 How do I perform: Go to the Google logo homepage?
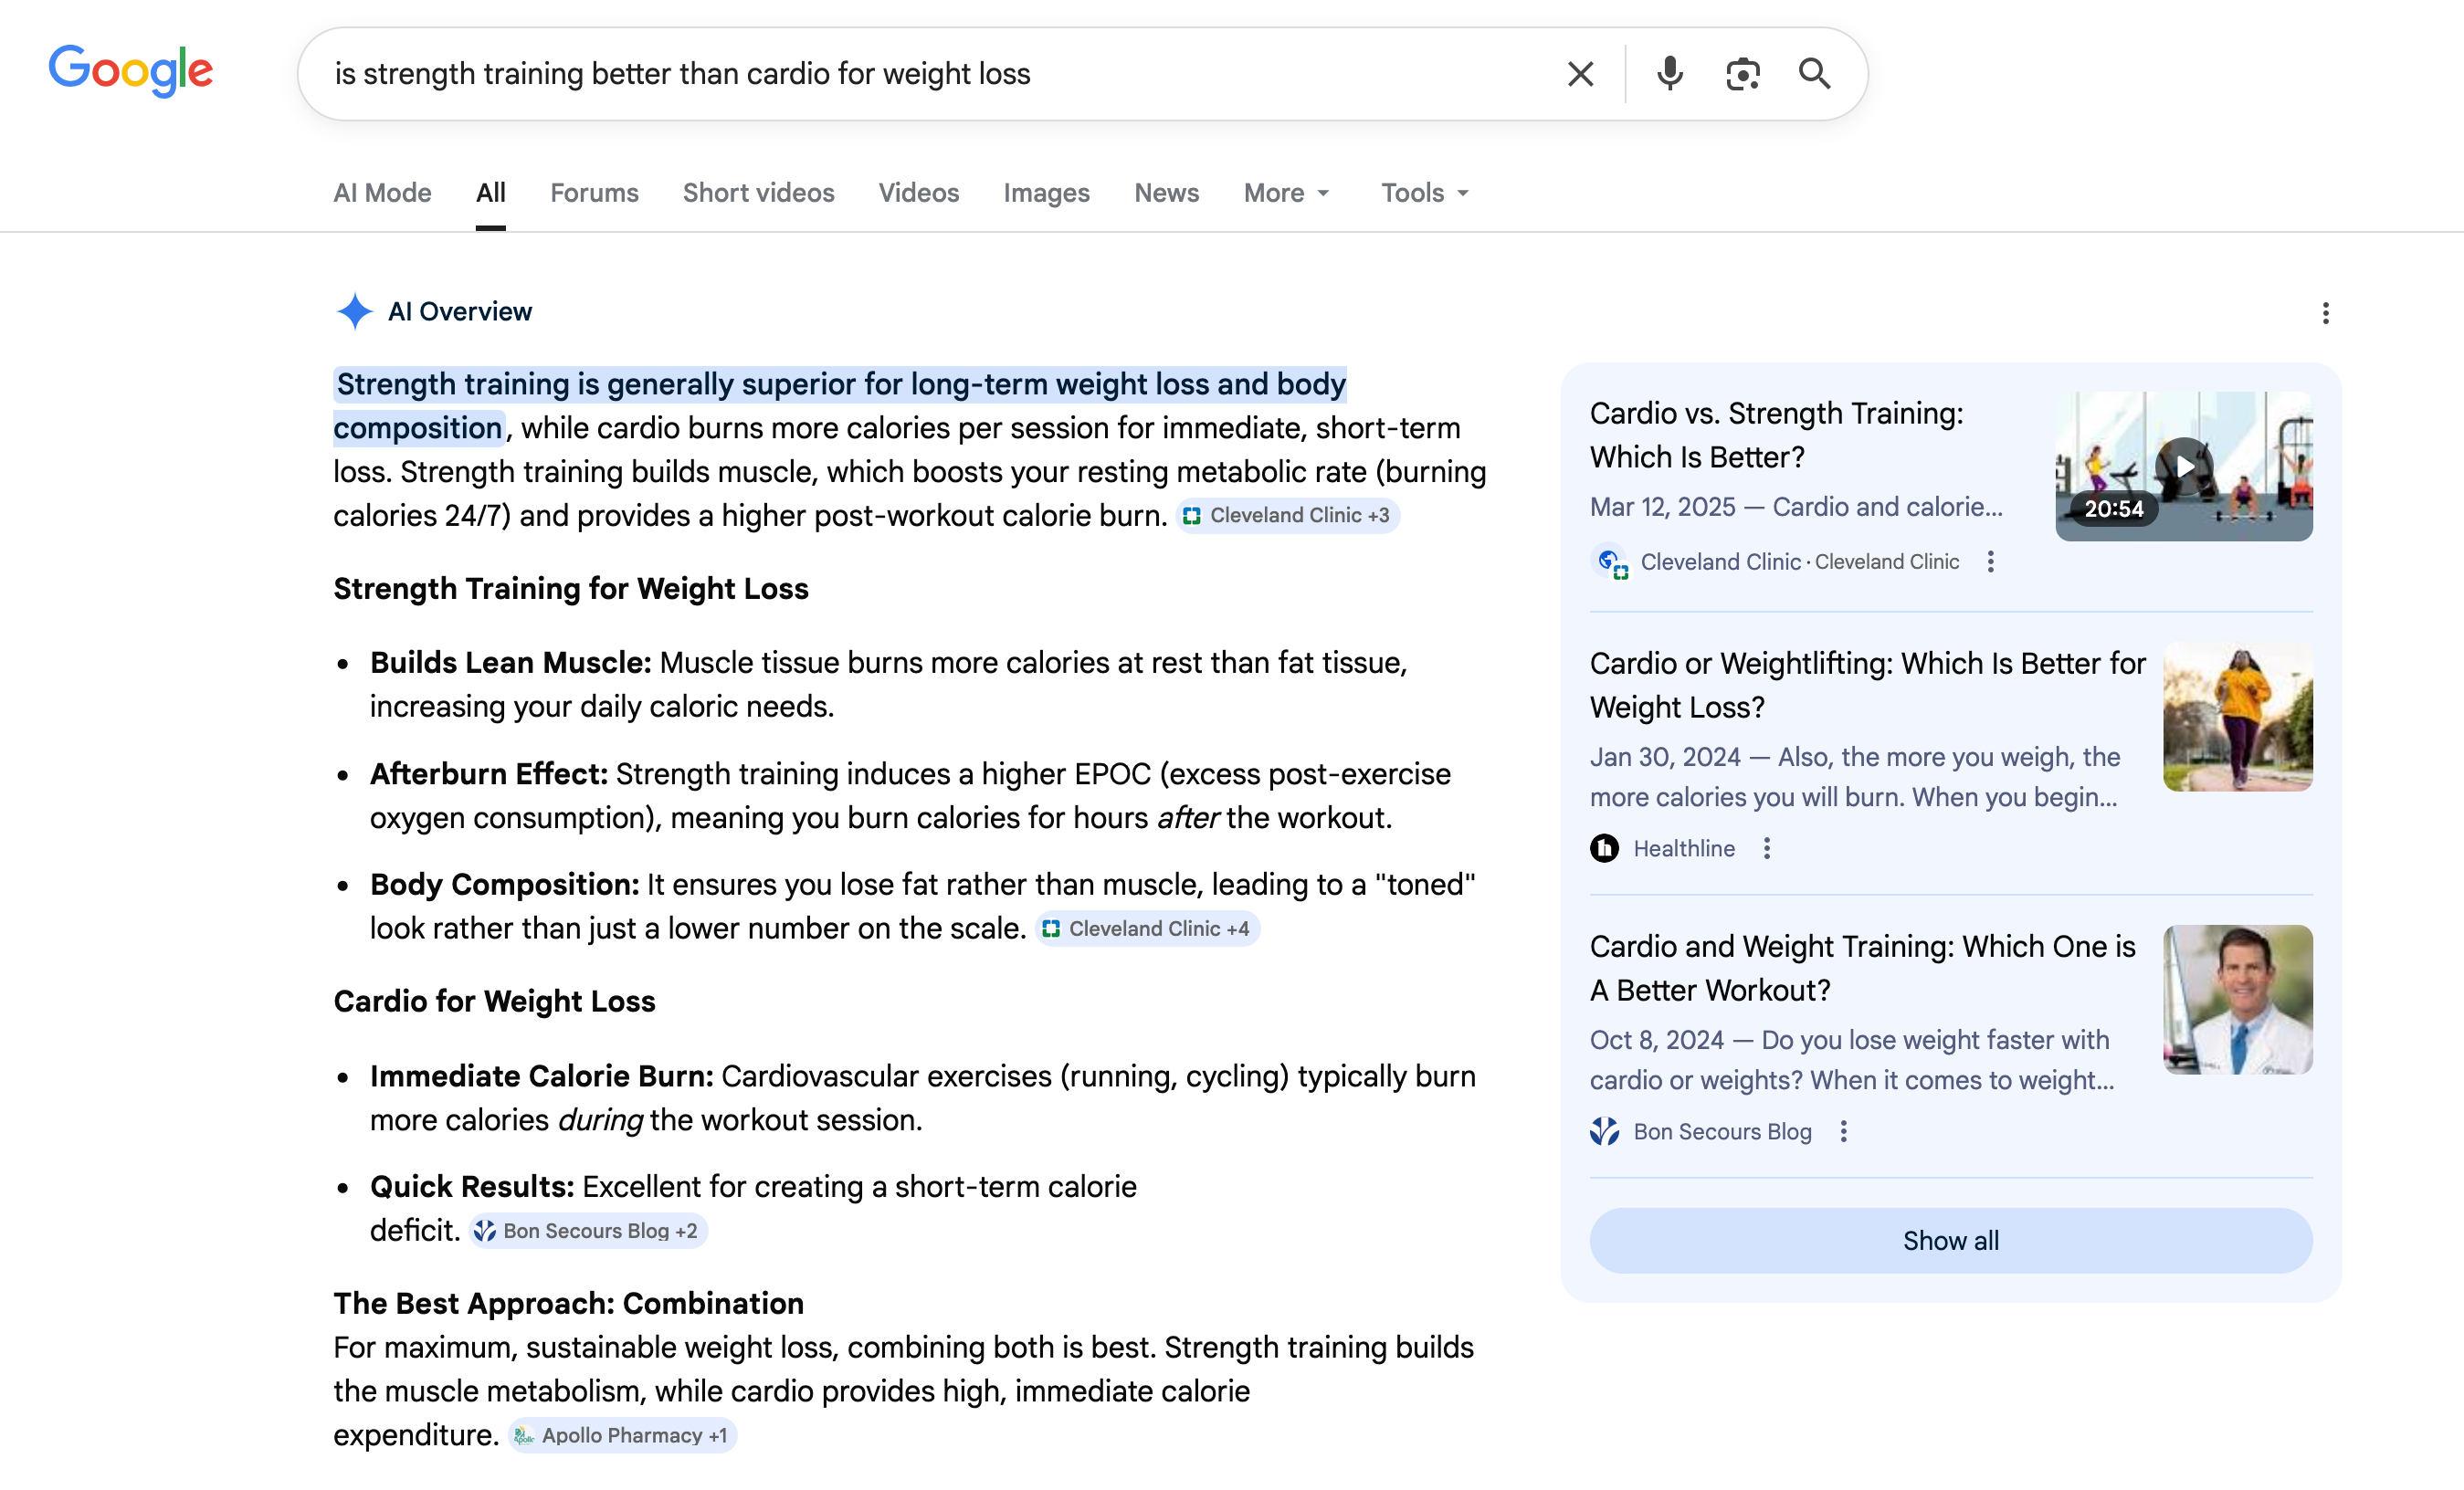(x=131, y=71)
